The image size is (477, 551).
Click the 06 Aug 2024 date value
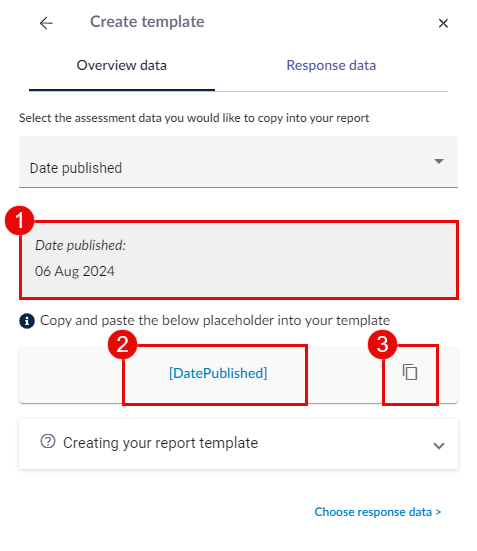coord(75,272)
